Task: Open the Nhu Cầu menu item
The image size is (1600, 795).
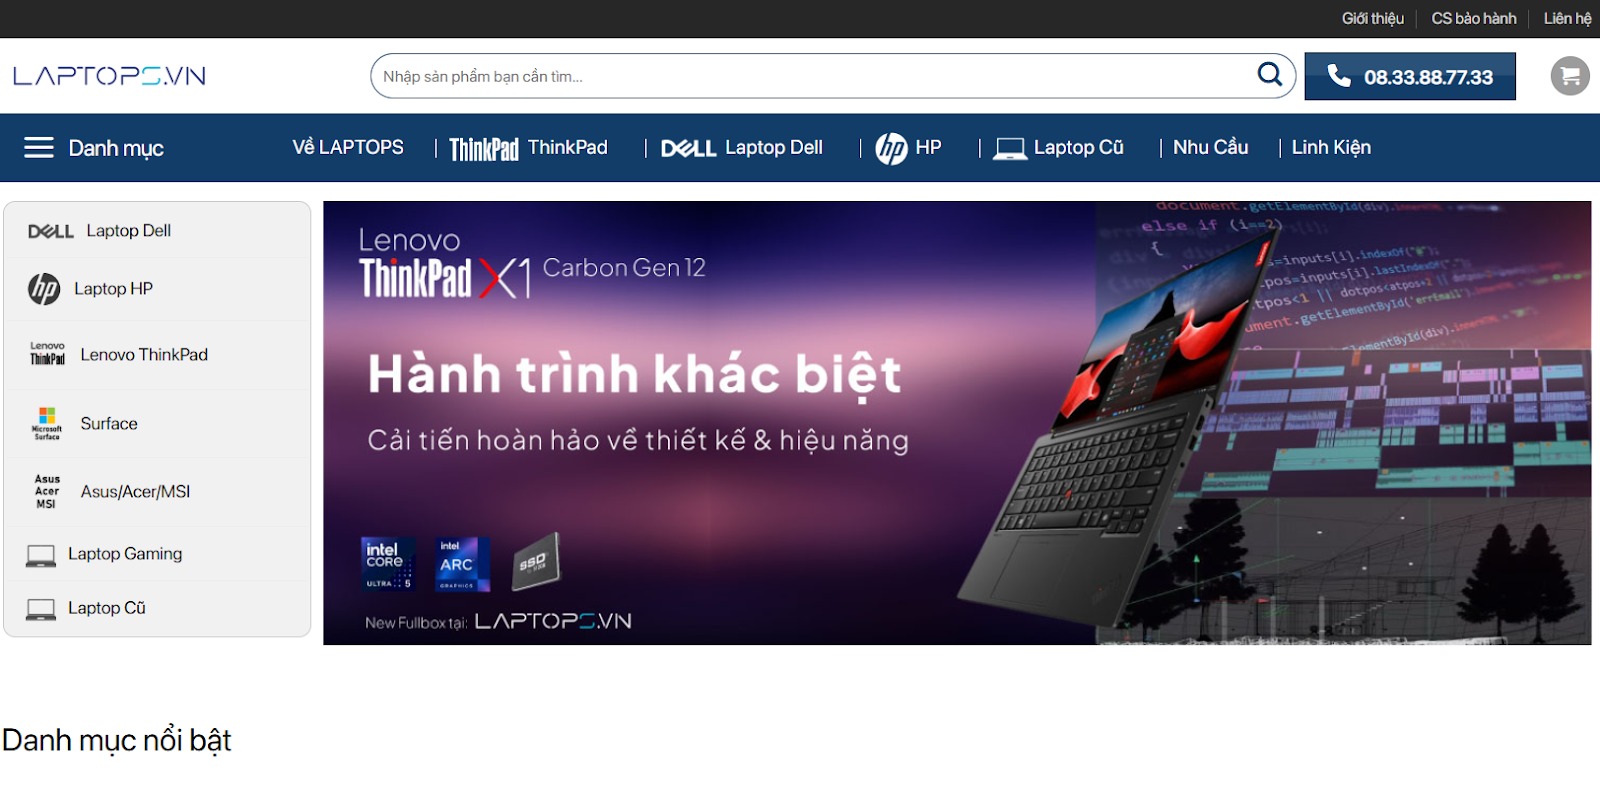Action: (1210, 147)
